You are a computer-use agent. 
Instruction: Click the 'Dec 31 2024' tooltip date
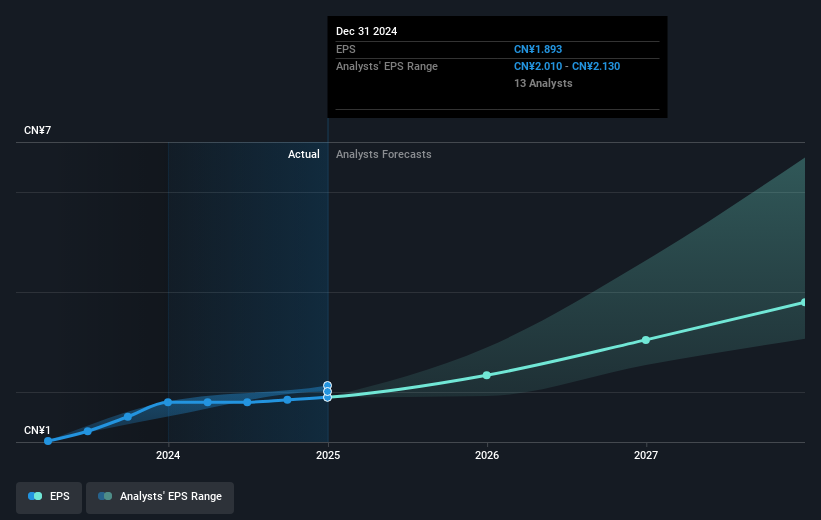(x=367, y=31)
